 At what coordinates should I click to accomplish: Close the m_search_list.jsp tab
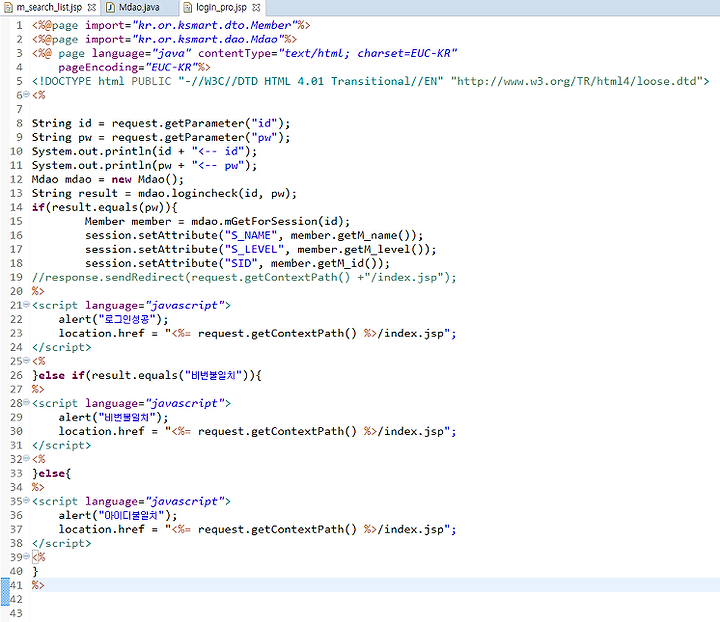[x=92, y=7]
